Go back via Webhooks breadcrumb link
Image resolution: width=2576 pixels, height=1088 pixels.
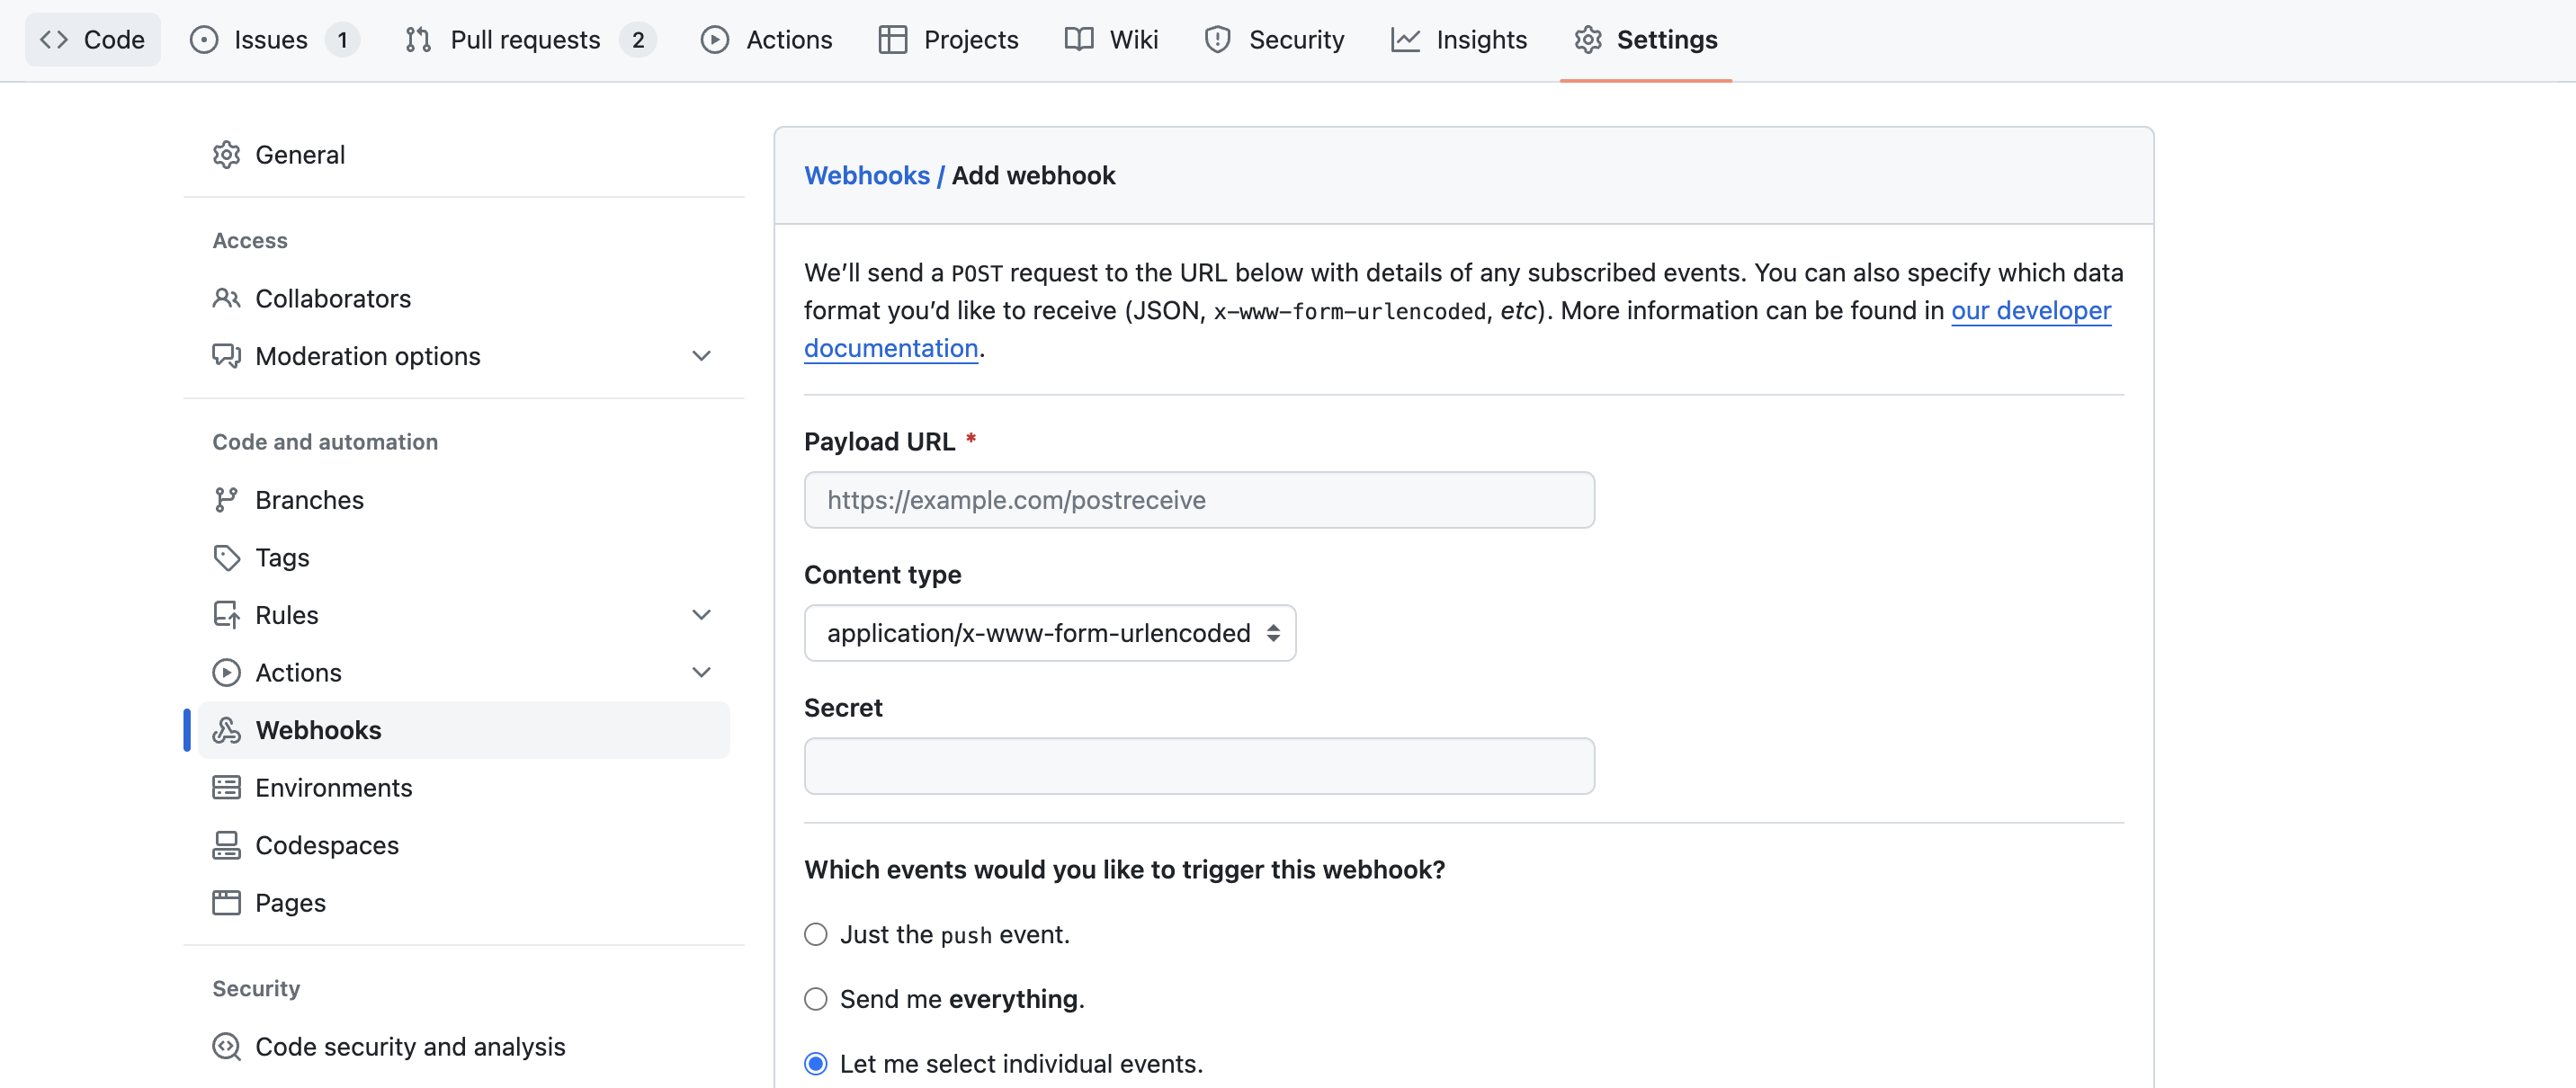(866, 176)
